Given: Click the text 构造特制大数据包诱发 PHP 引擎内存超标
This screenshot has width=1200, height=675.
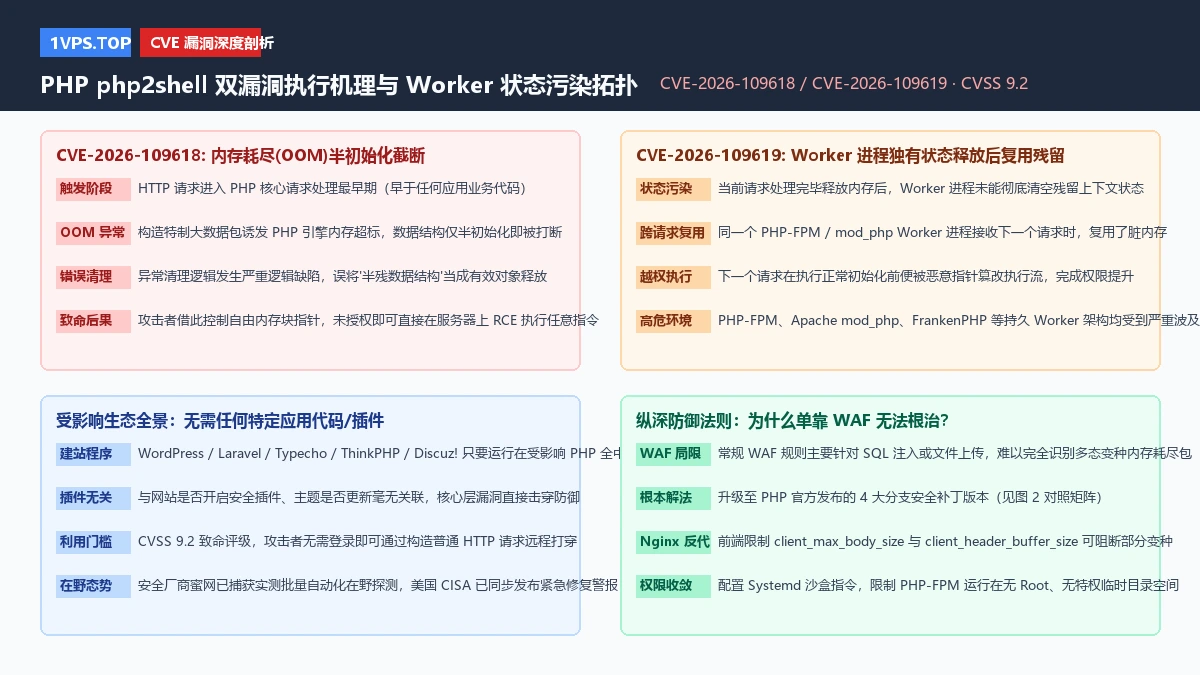Looking at the screenshot, I should point(263,232).
